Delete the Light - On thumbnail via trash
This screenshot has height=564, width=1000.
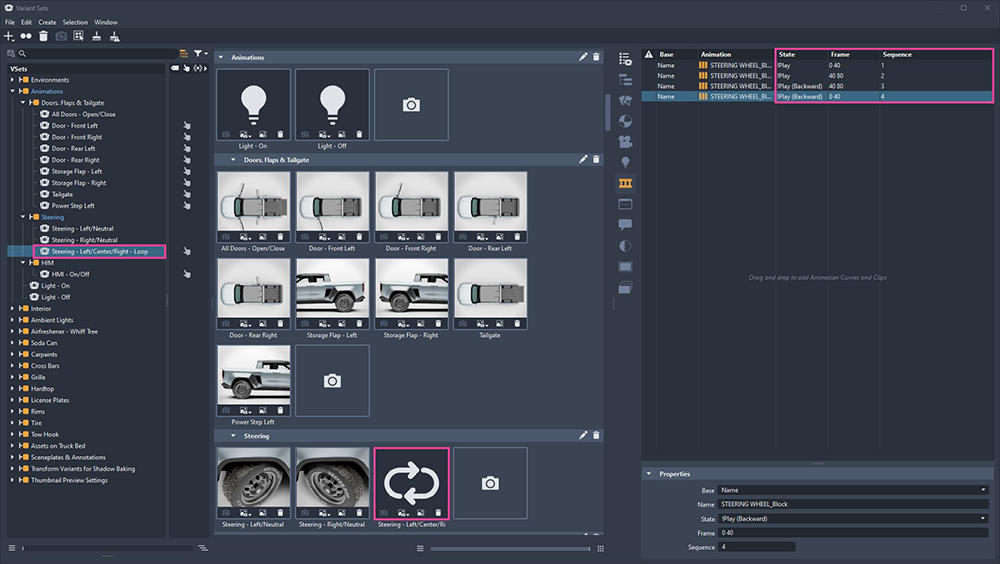click(280, 134)
